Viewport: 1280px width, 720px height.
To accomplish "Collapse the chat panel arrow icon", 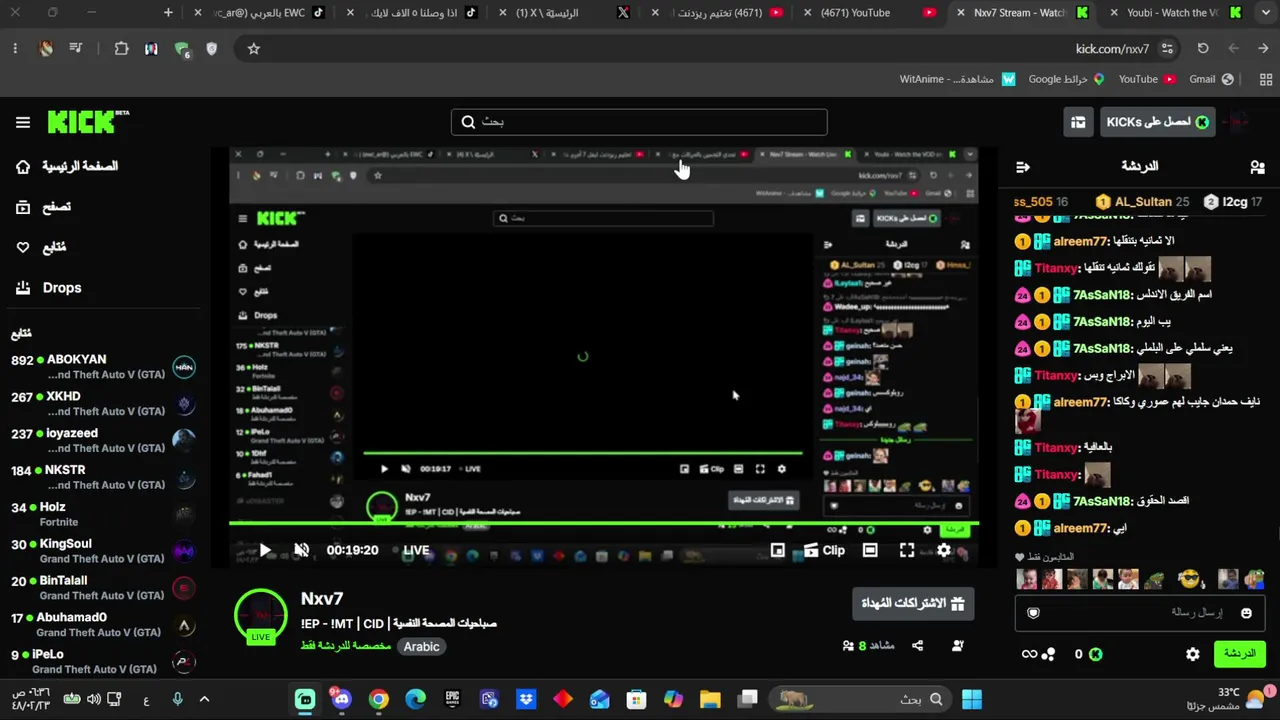I will pos(1022,167).
